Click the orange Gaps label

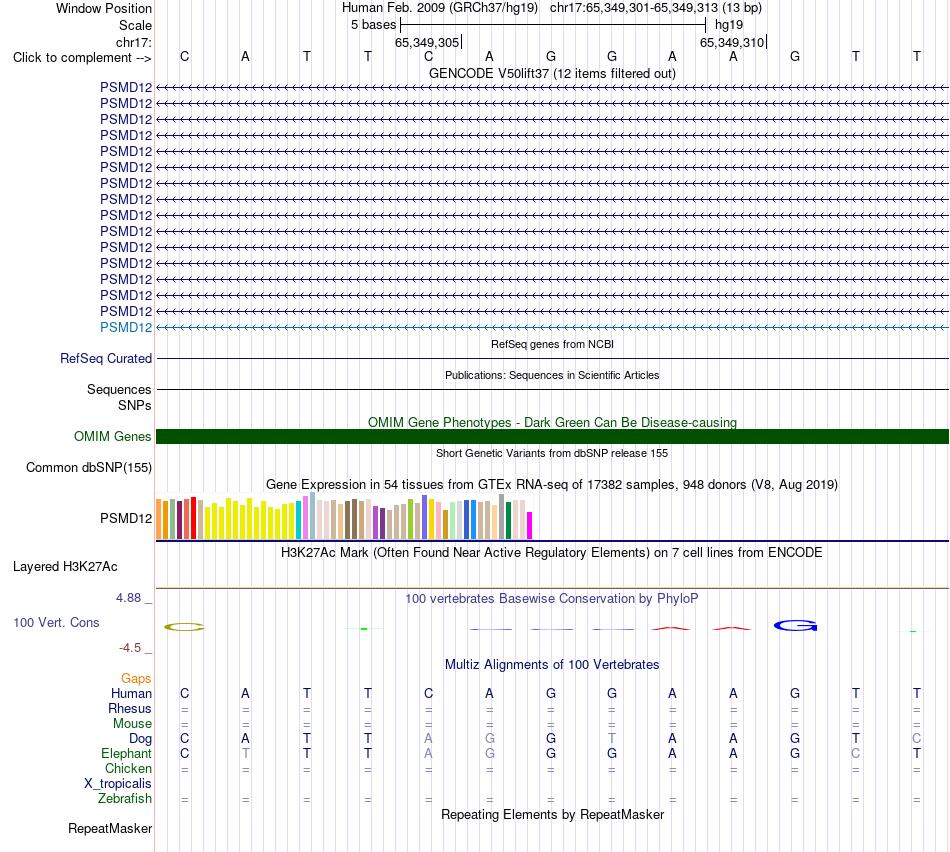136,678
